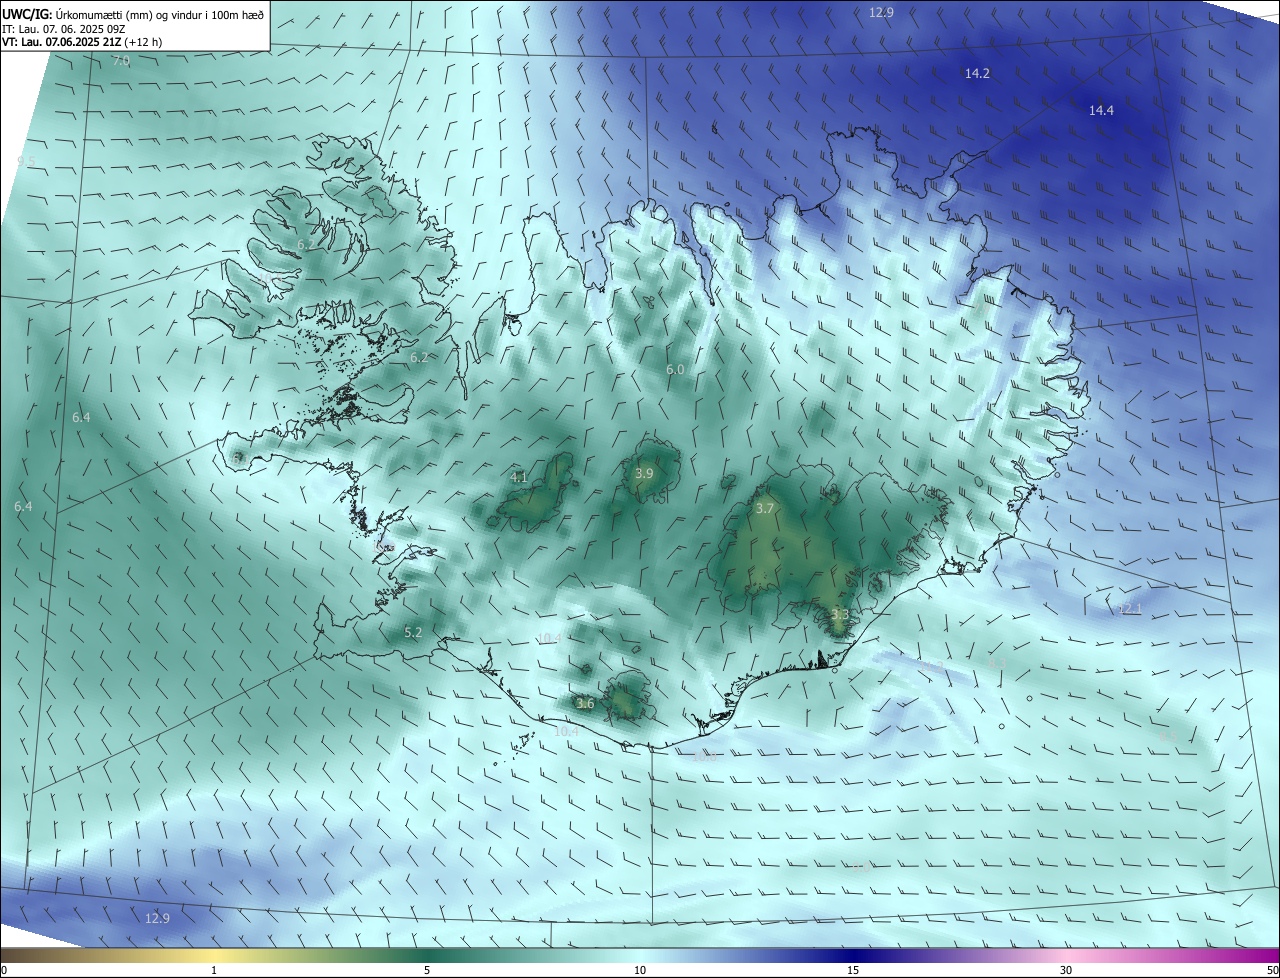Click the '15' tick on the color scale

click(x=853, y=970)
